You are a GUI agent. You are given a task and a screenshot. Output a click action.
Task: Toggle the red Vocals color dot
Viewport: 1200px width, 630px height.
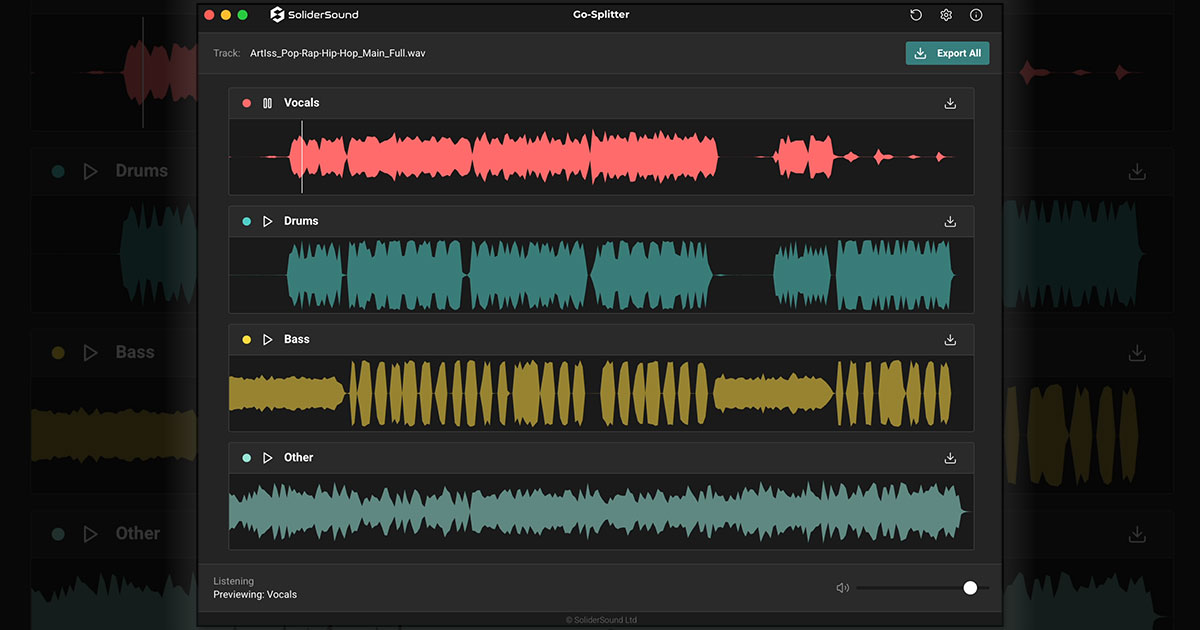pos(247,103)
